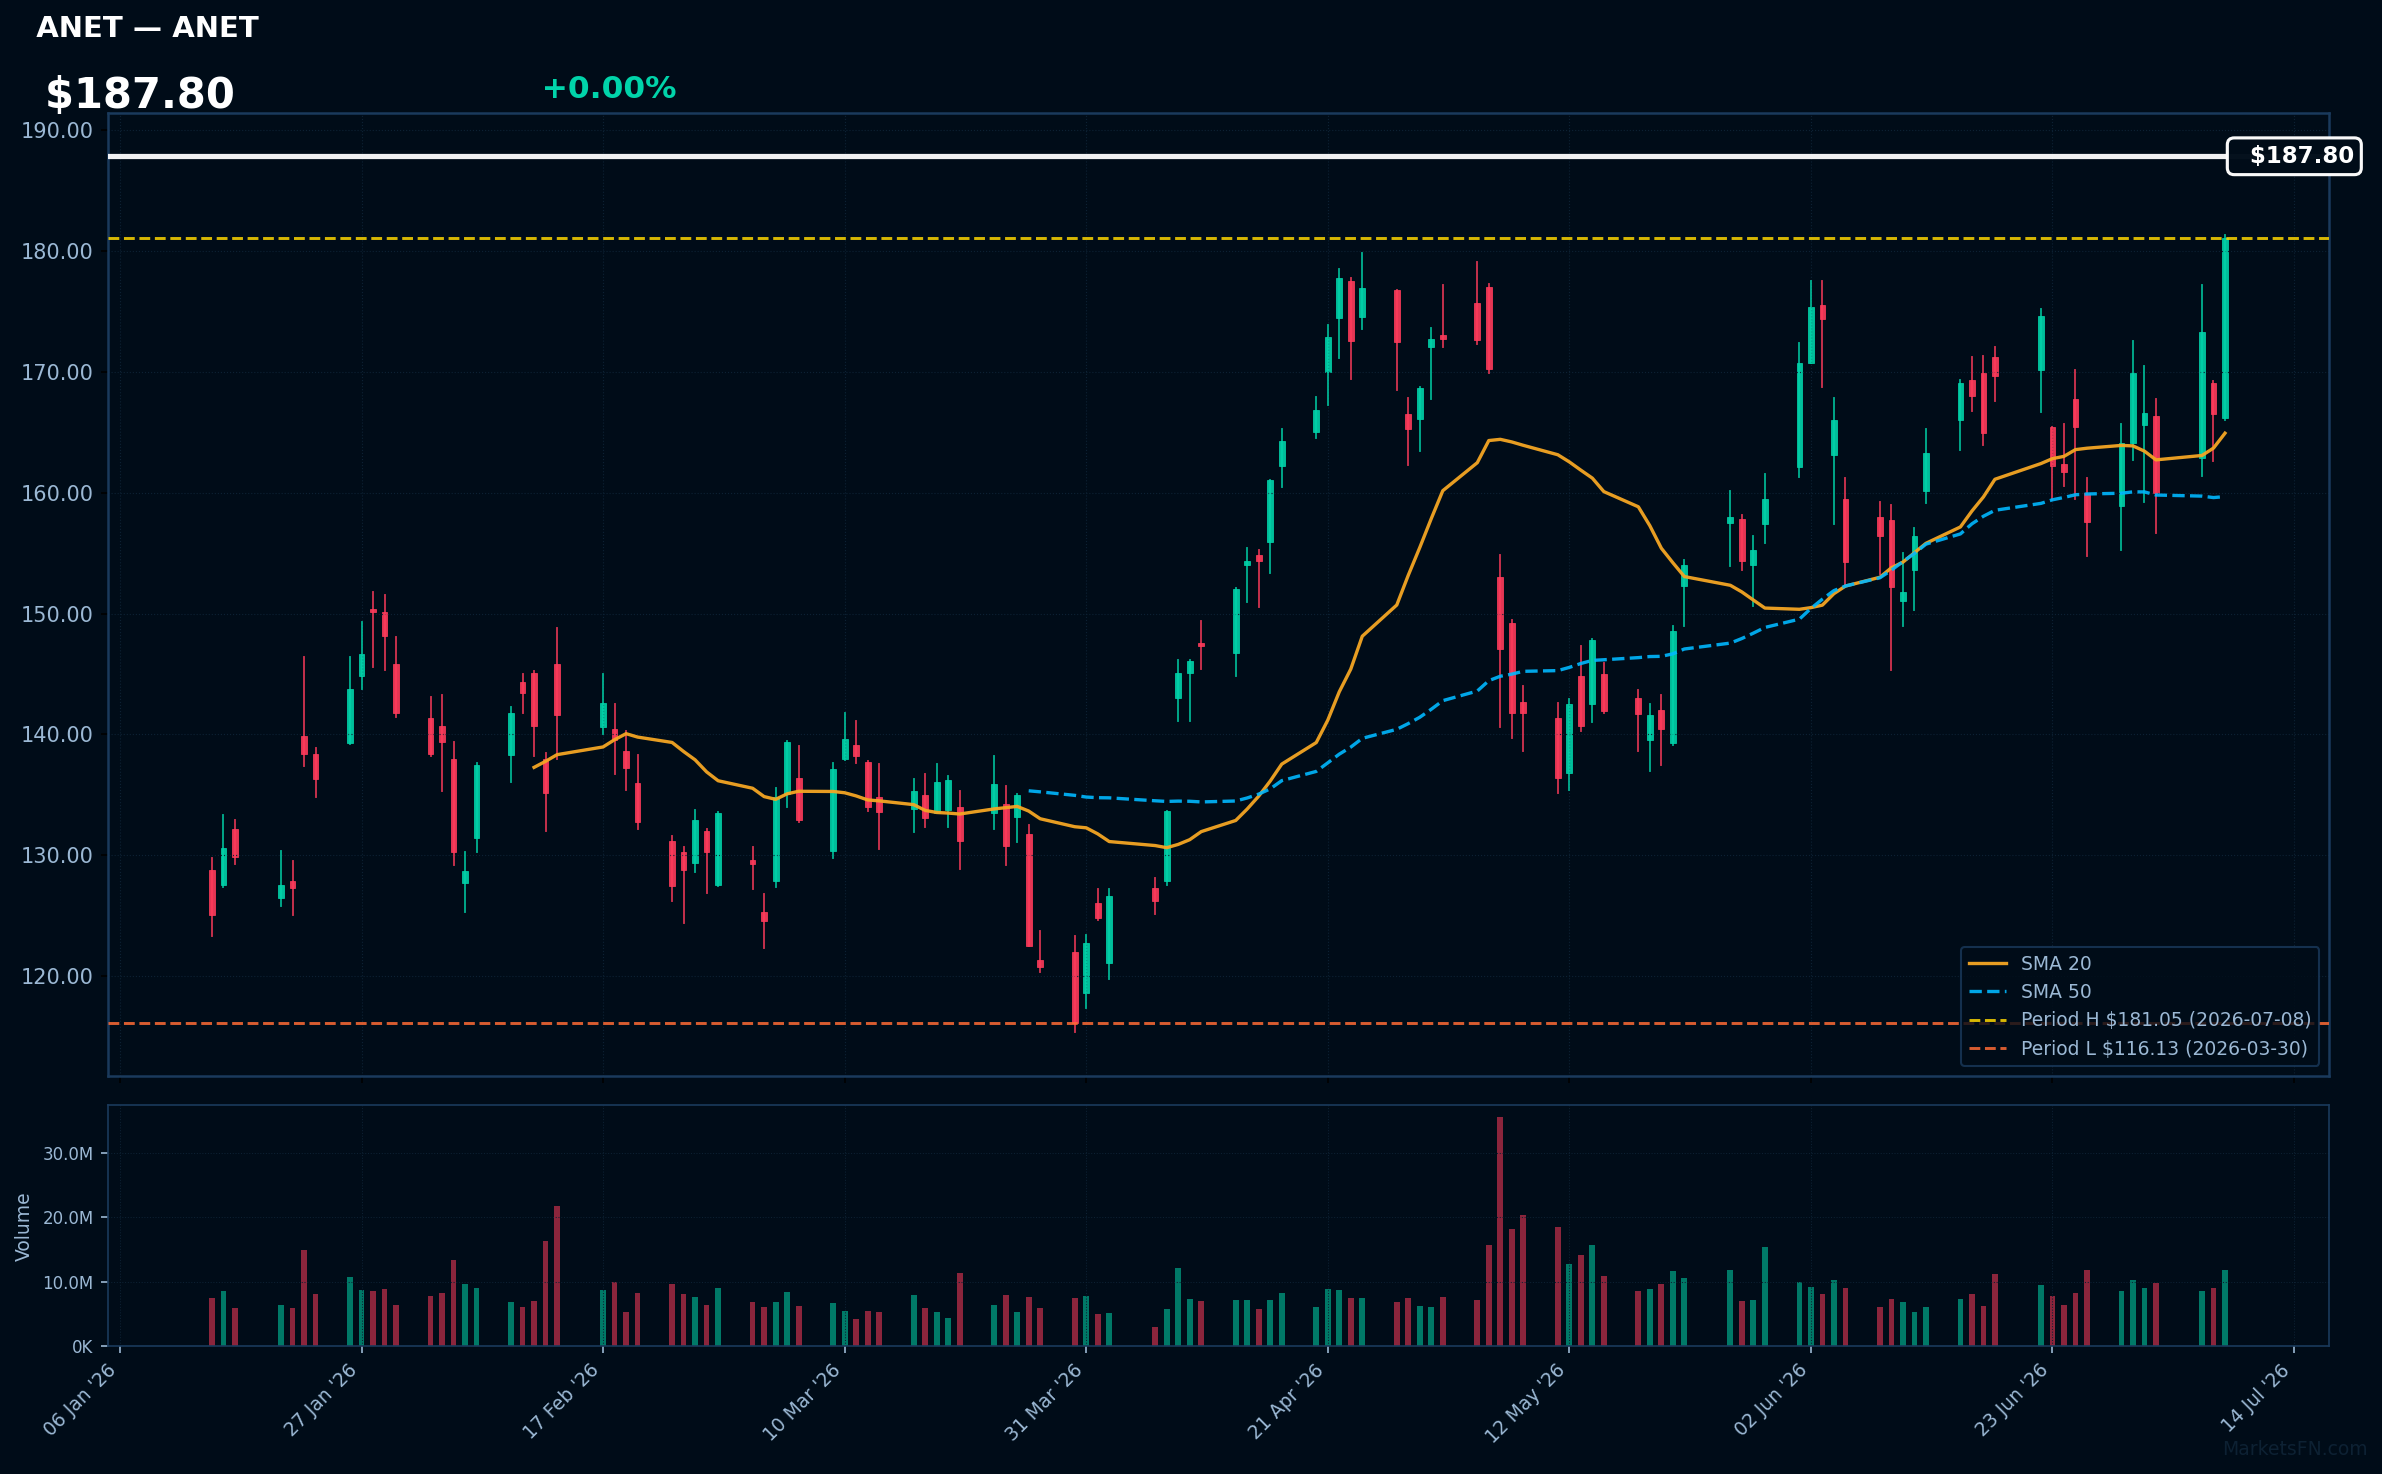Click the ANET — ANET chart title
Image resolution: width=2382 pixels, height=1474 pixels.
147,28
